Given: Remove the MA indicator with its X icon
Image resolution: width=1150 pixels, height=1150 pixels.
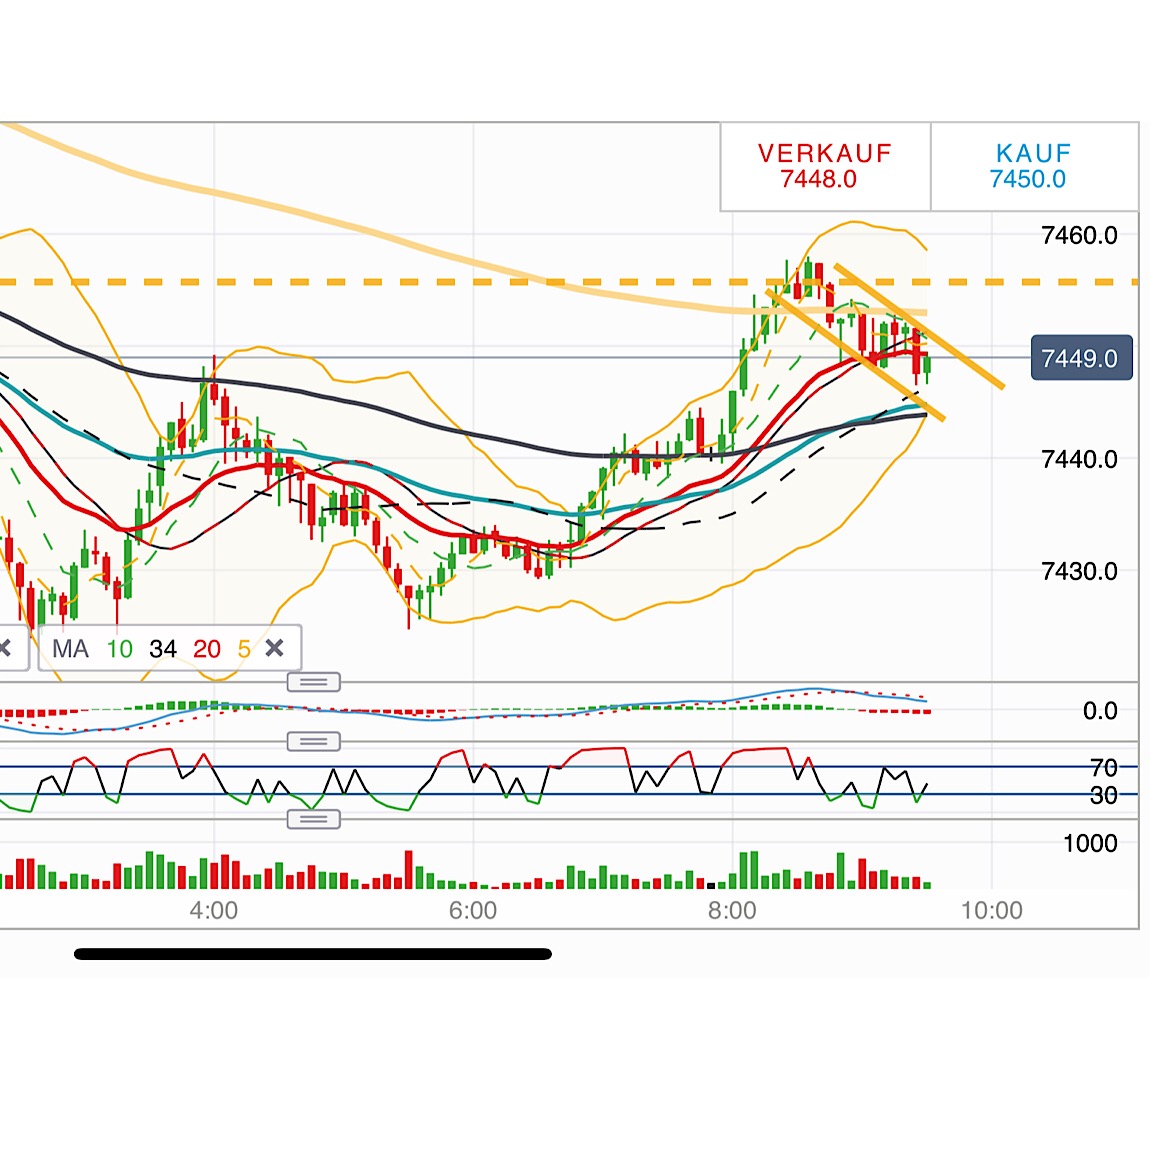Looking at the screenshot, I should point(275,649).
